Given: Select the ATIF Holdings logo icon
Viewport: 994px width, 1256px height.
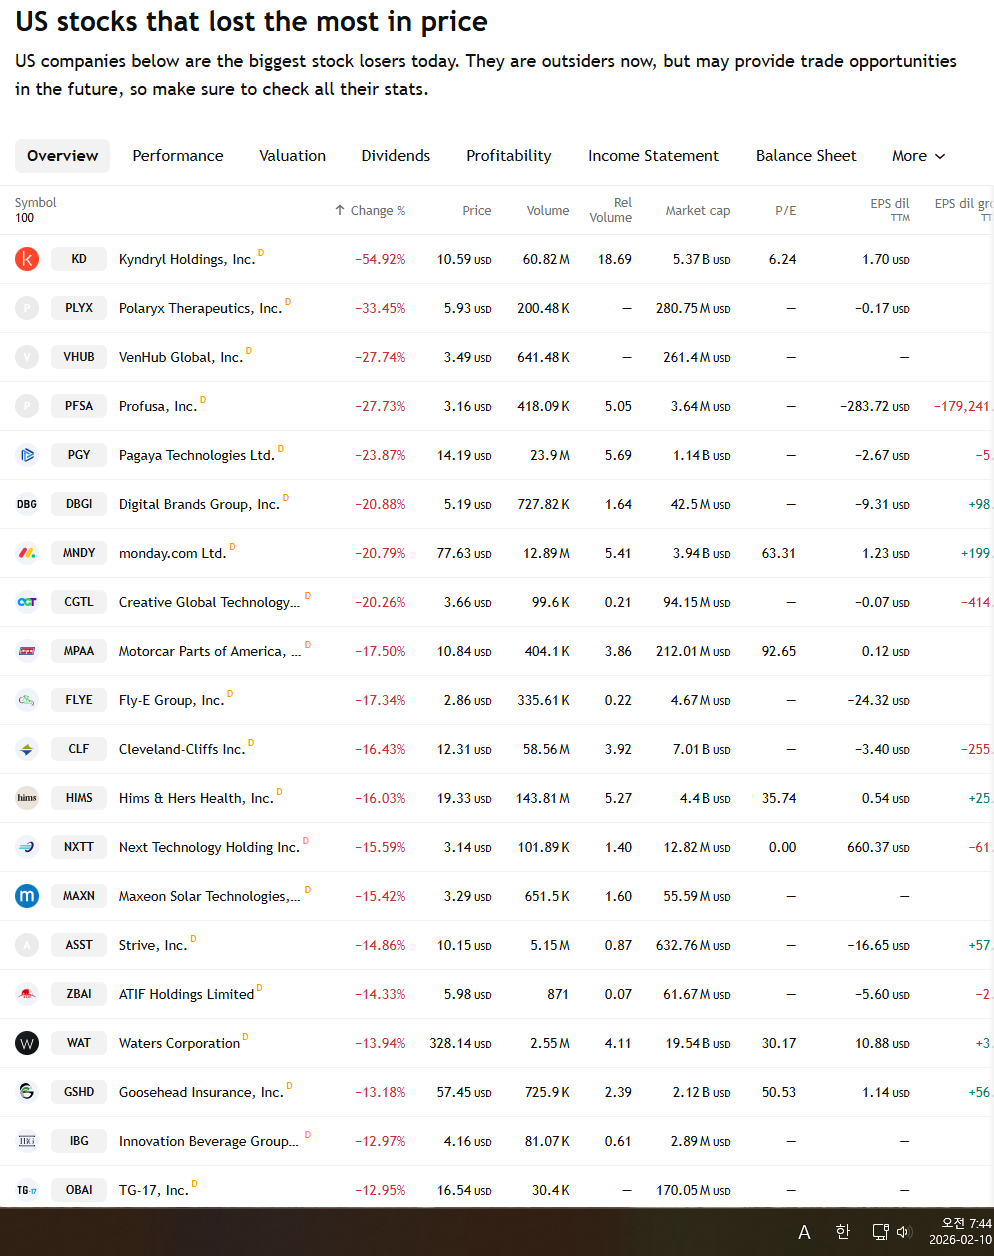Looking at the screenshot, I should click(27, 994).
